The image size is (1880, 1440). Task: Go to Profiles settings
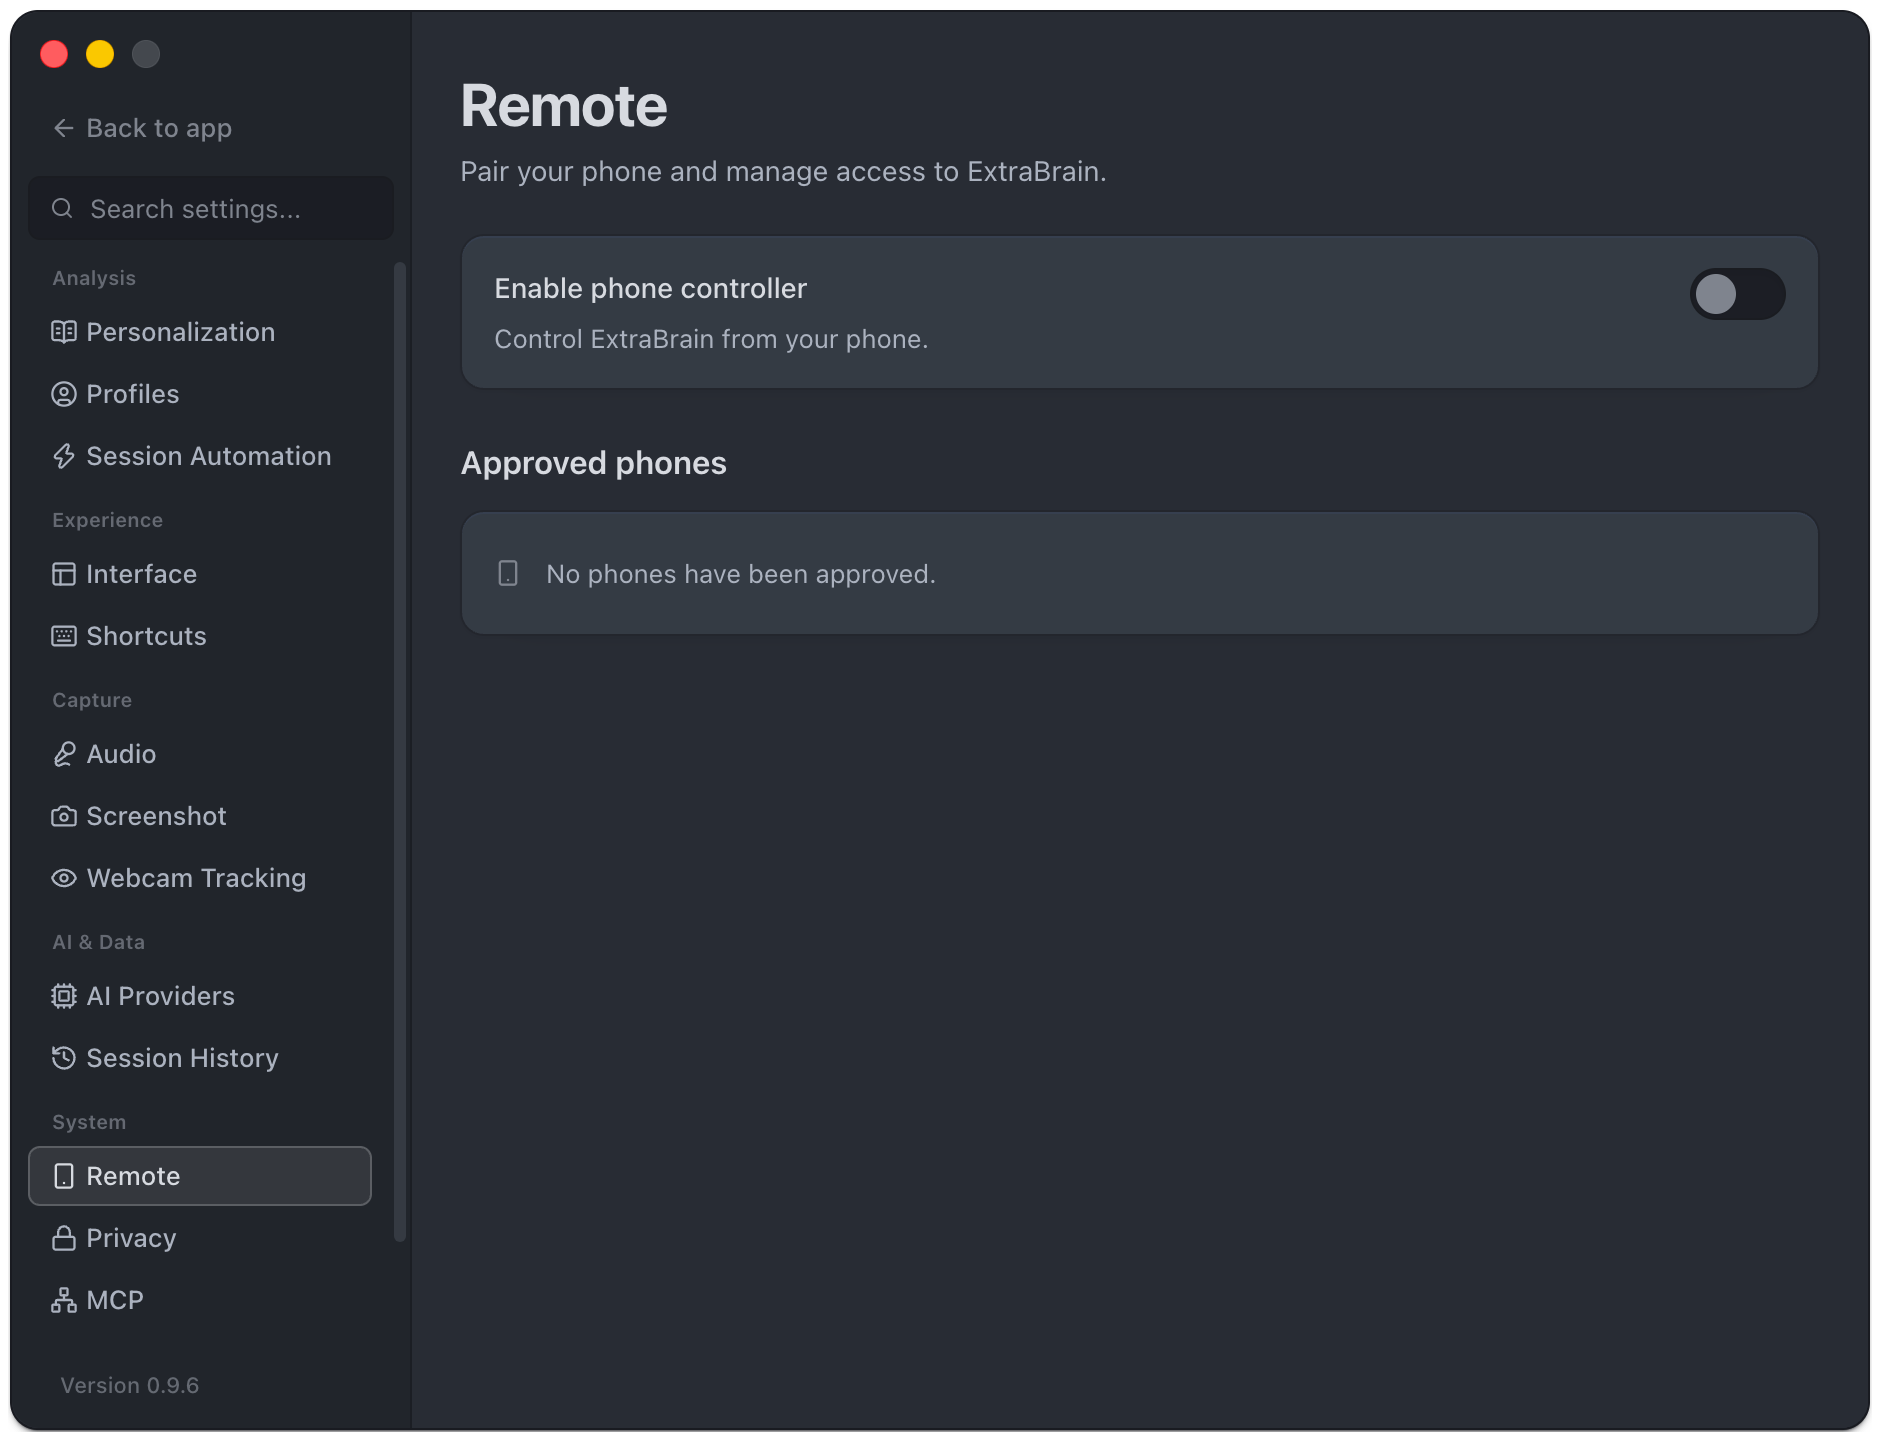pyautogui.click(x=200, y=394)
